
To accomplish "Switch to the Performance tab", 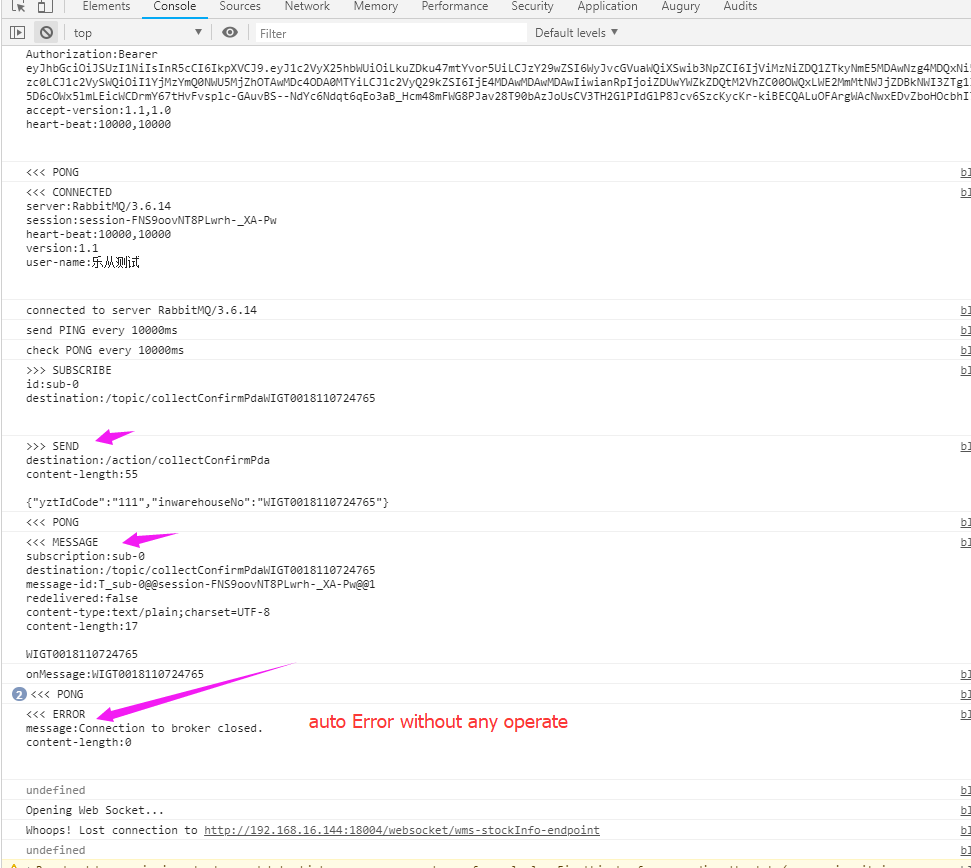I will [454, 7].
